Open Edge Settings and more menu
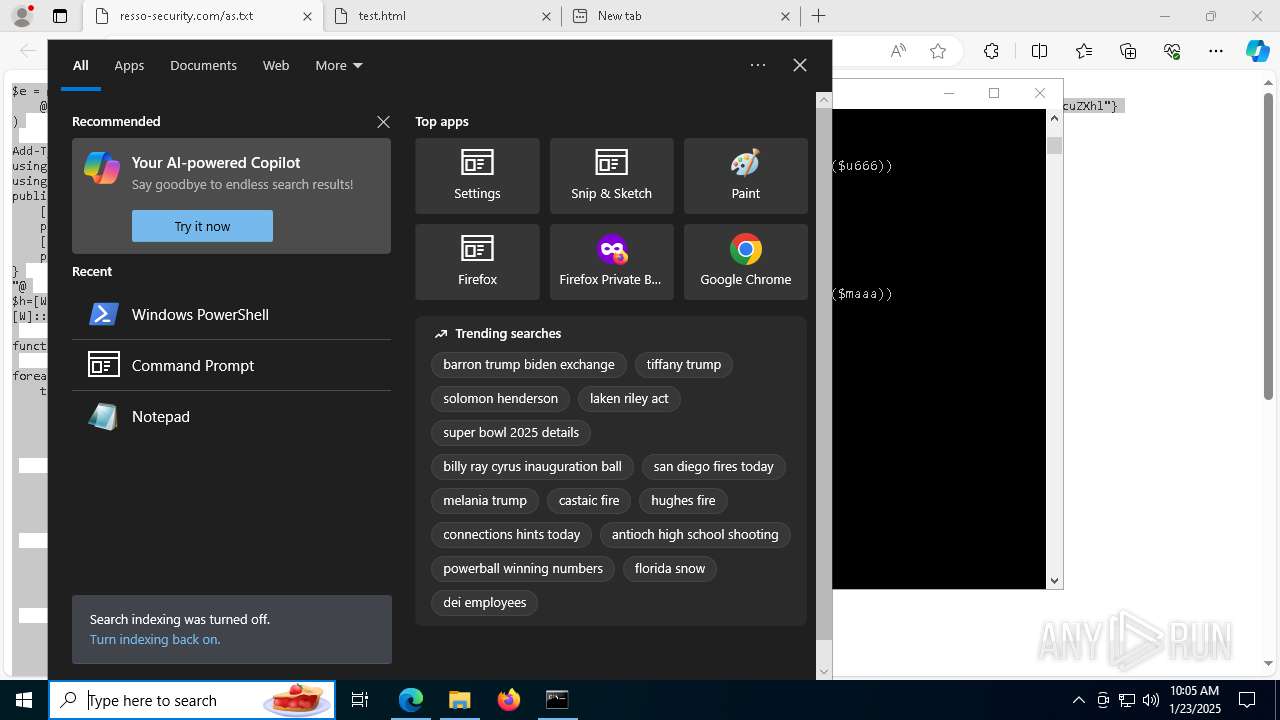This screenshot has height=720, width=1280. coord(1216,51)
